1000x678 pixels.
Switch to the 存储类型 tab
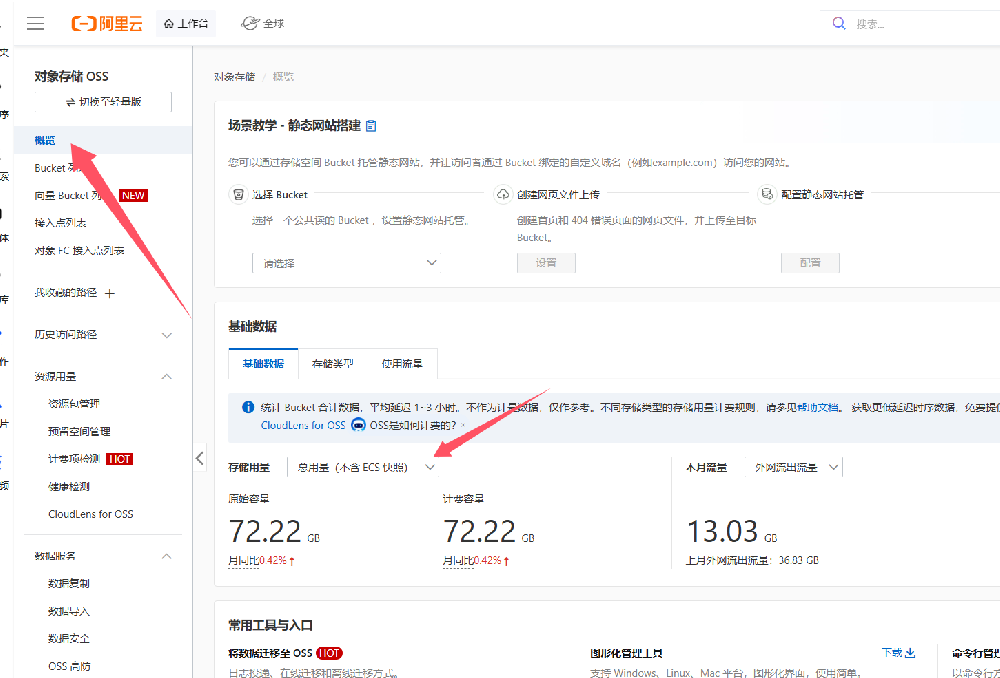333,364
